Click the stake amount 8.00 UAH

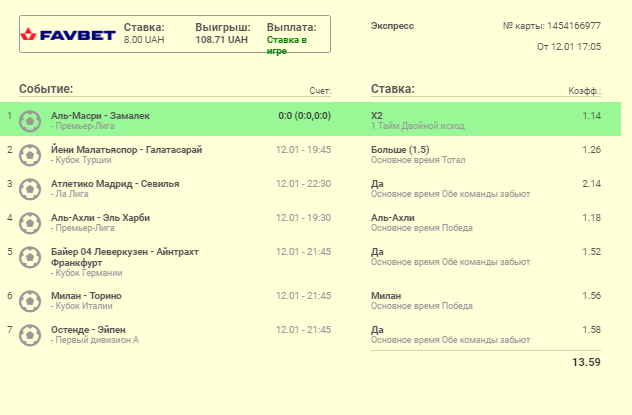click(144, 39)
